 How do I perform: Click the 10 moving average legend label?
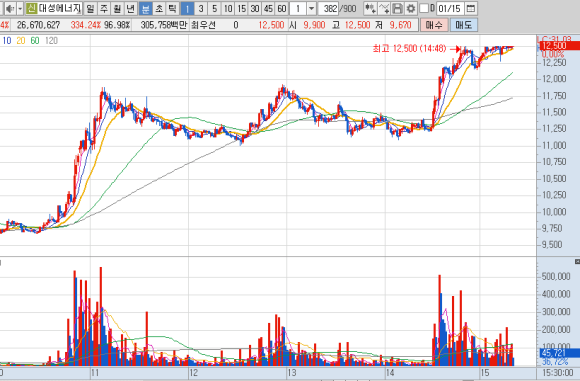point(7,41)
